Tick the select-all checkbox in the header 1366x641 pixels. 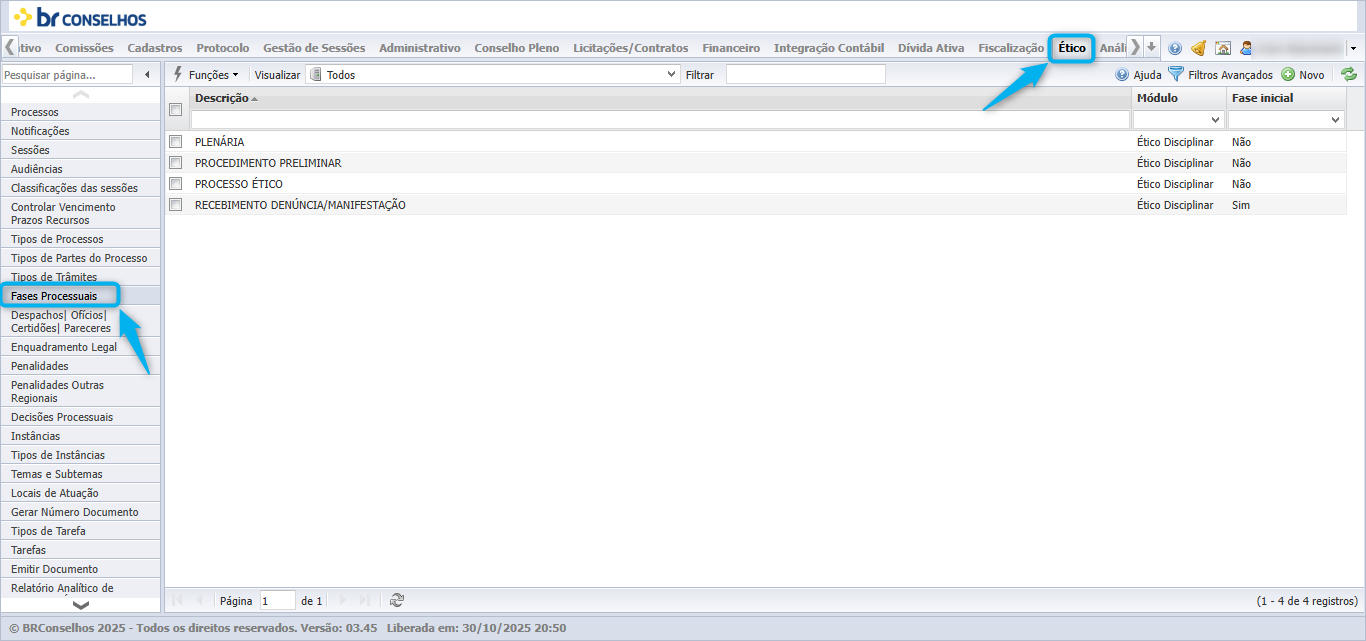[x=176, y=109]
